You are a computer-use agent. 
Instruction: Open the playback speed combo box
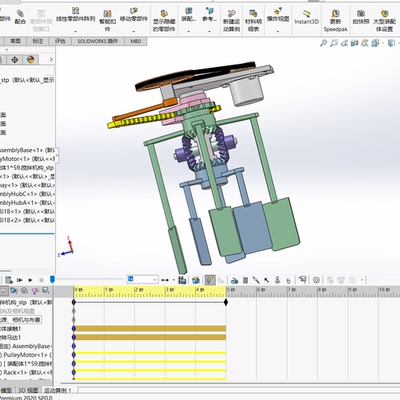(142, 279)
